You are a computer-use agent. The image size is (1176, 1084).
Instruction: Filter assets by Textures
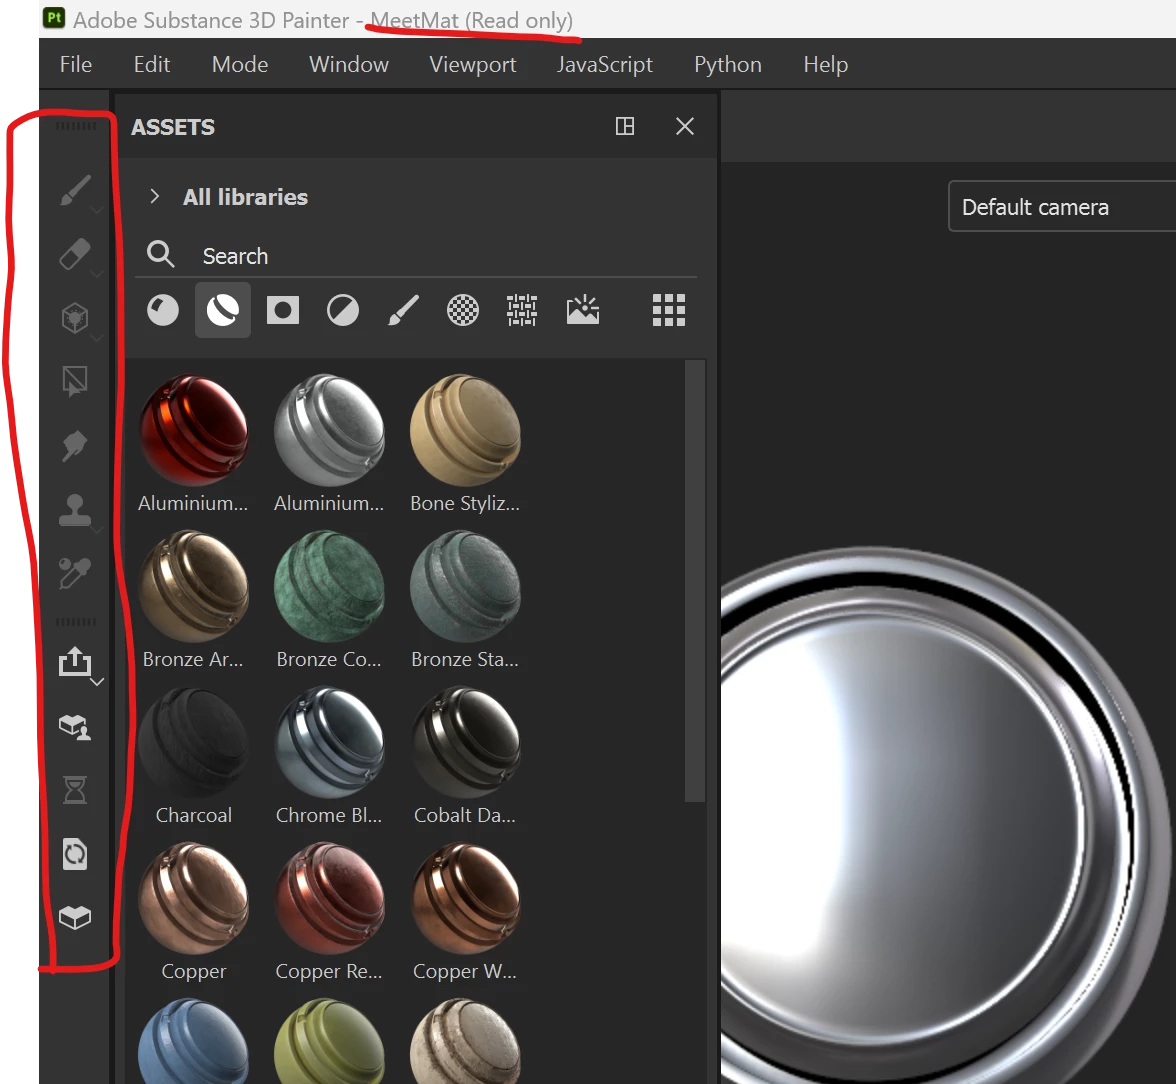click(x=522, y=310)
